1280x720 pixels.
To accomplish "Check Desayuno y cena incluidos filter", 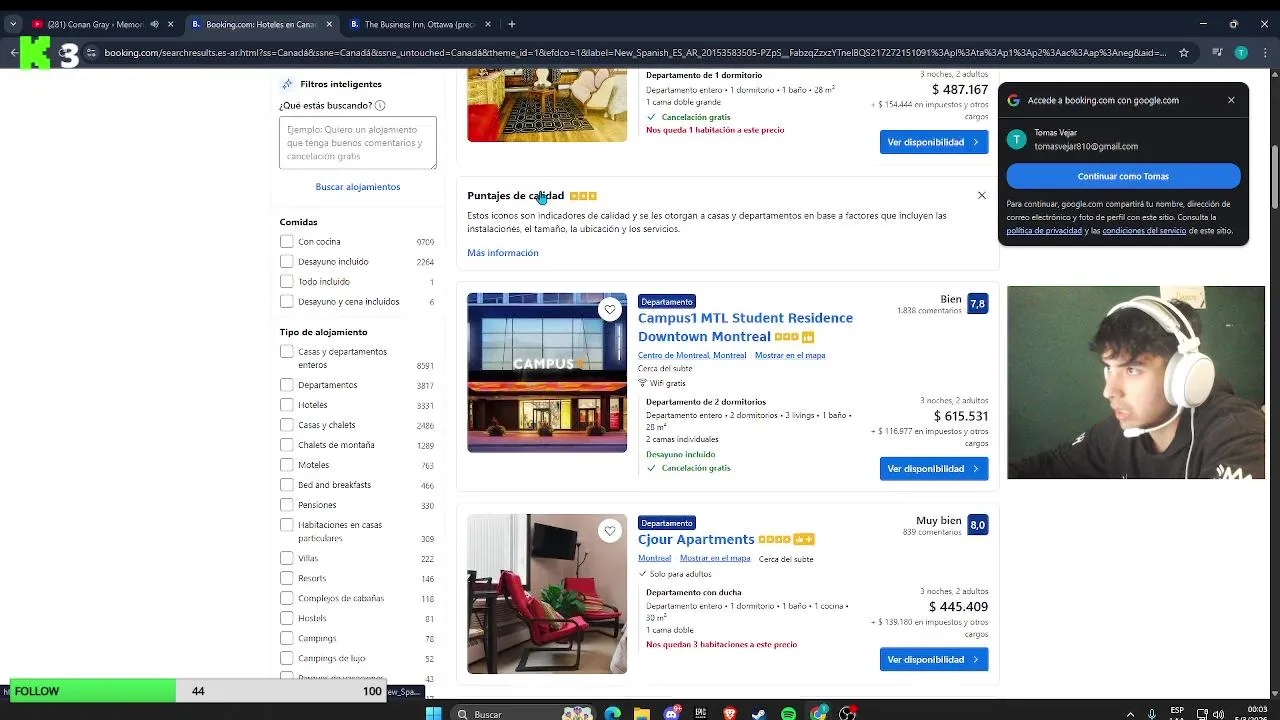I will [287, 301].
